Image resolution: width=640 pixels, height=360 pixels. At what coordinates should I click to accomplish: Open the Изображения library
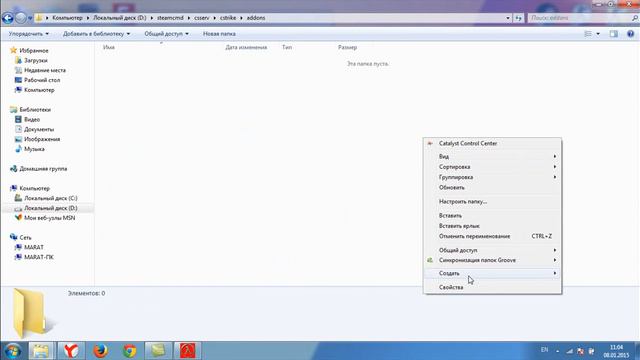(x=42, y=139)
